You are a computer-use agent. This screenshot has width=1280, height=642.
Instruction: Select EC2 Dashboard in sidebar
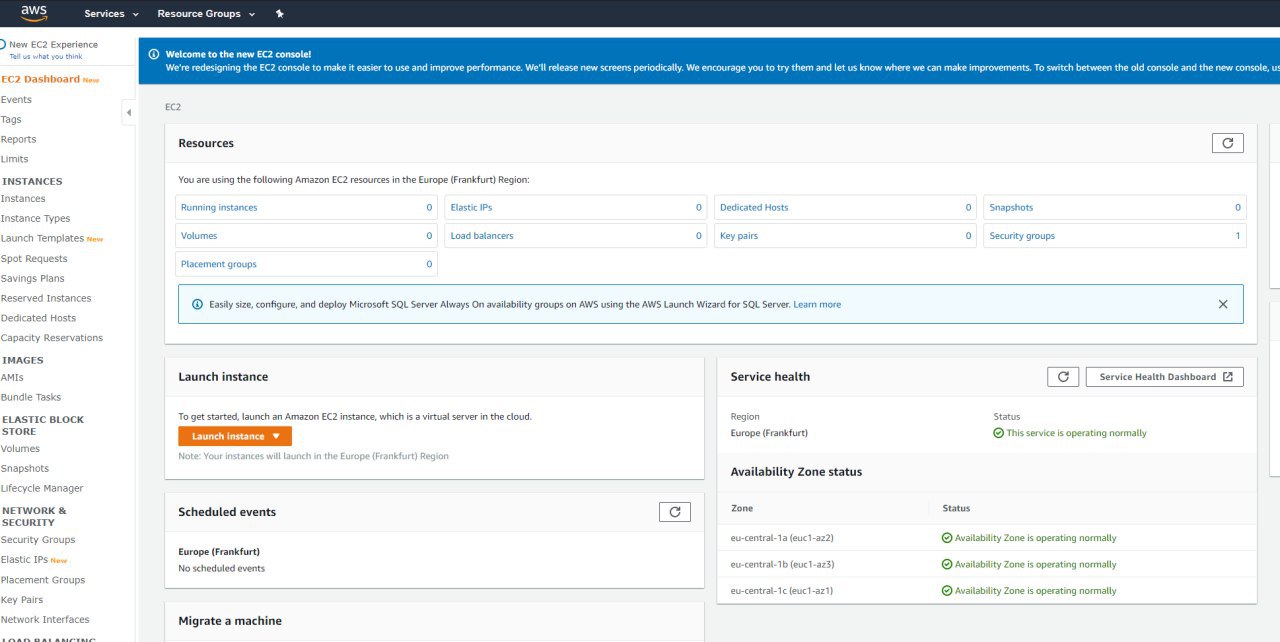click(40, 79)
